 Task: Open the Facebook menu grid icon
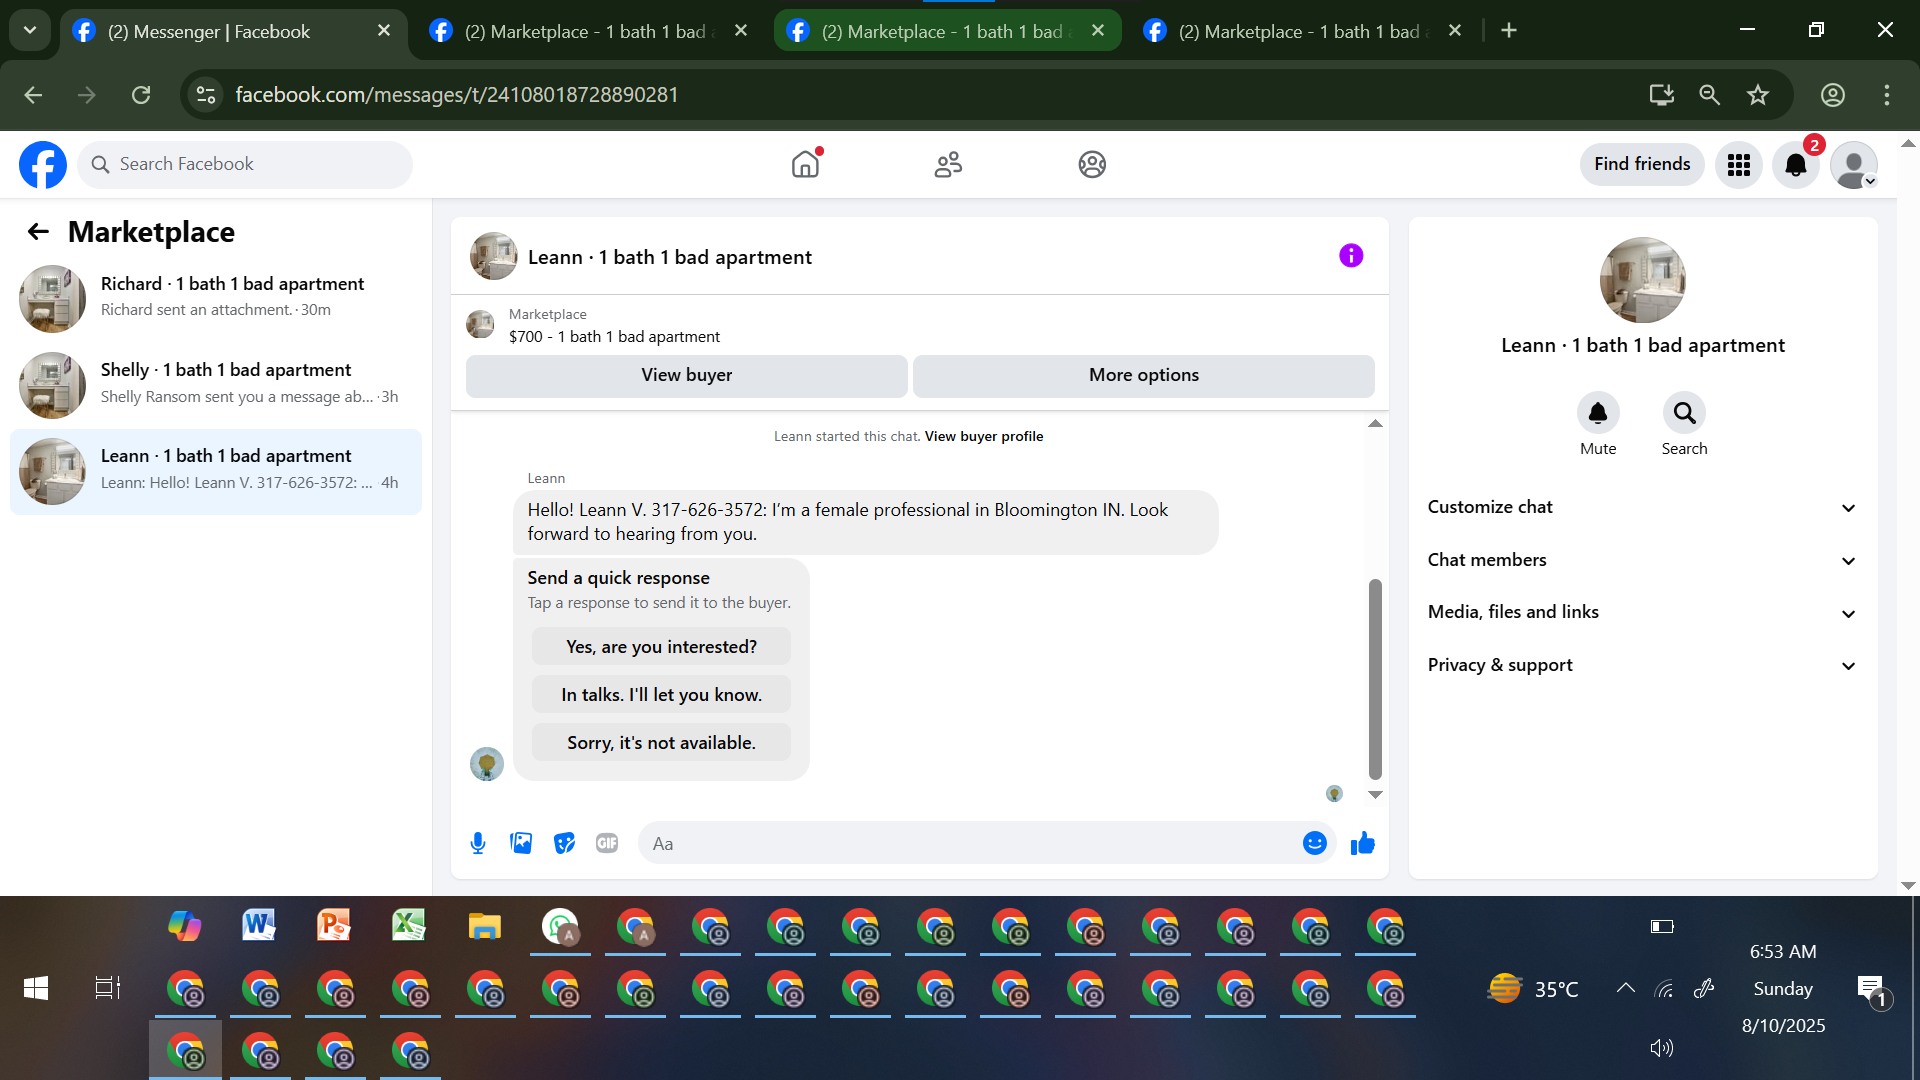click(x=1739, y=165)
